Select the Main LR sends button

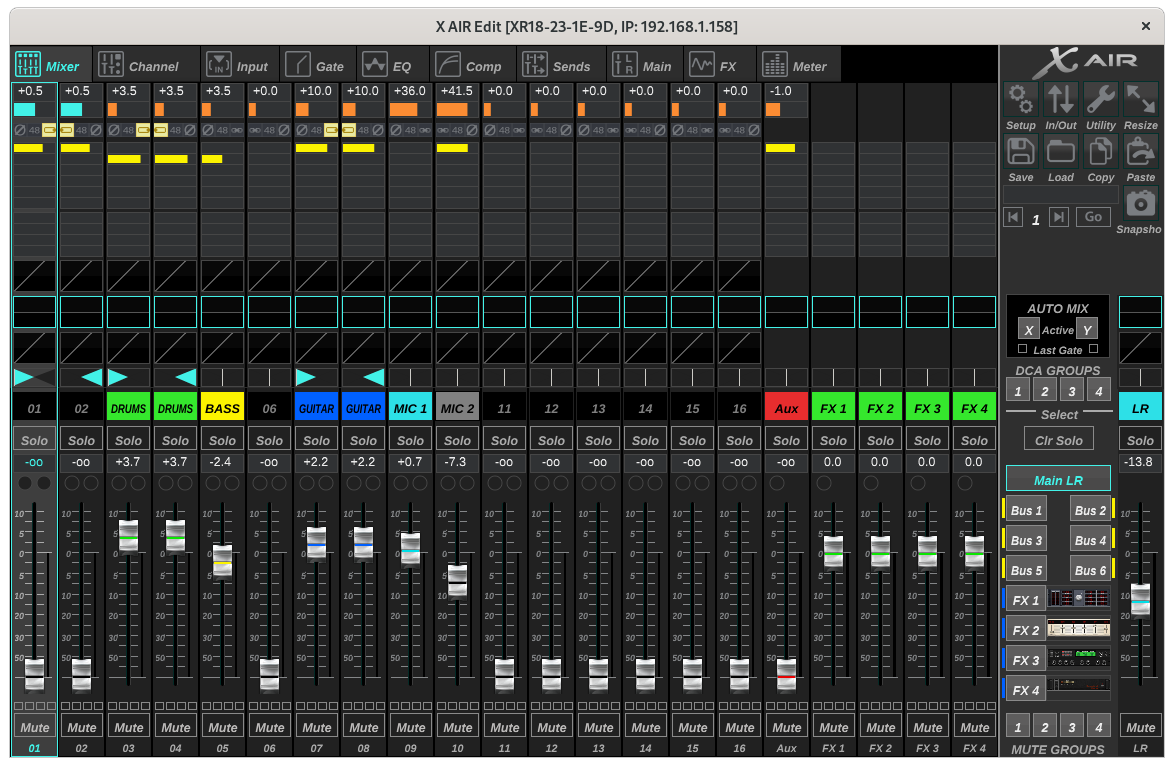[x=1058, y=479]
